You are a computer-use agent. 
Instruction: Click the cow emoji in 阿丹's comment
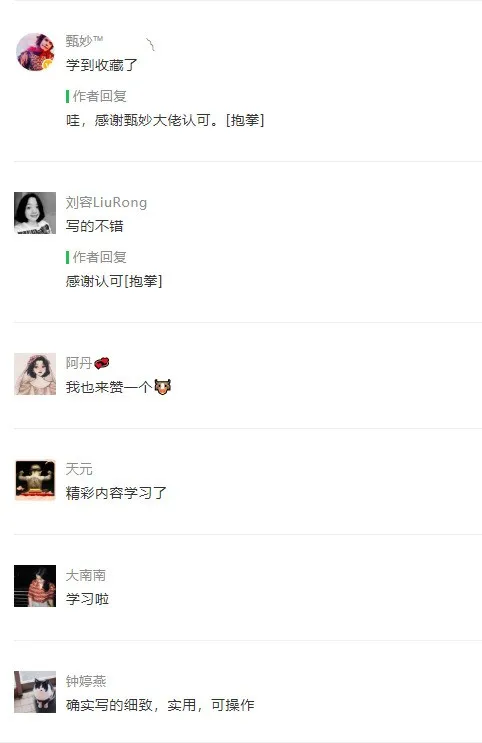pos(163,387)
